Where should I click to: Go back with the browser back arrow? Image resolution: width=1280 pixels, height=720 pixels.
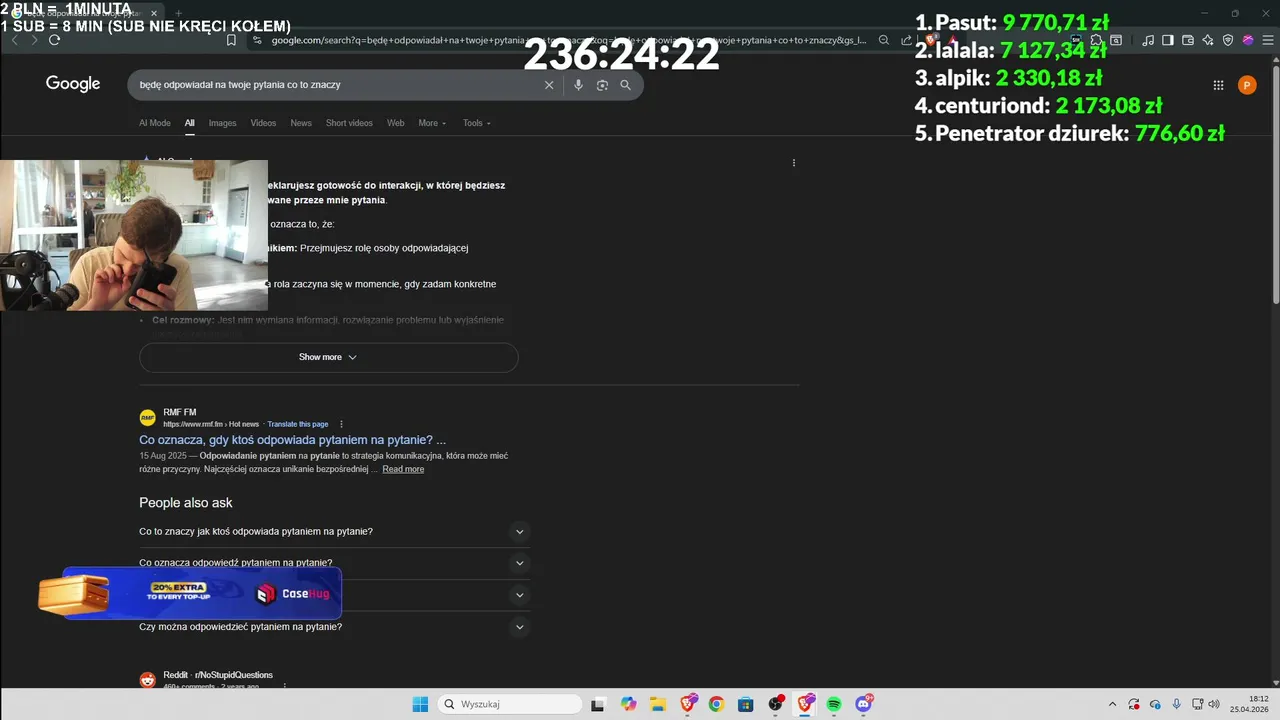coord(14,40)
